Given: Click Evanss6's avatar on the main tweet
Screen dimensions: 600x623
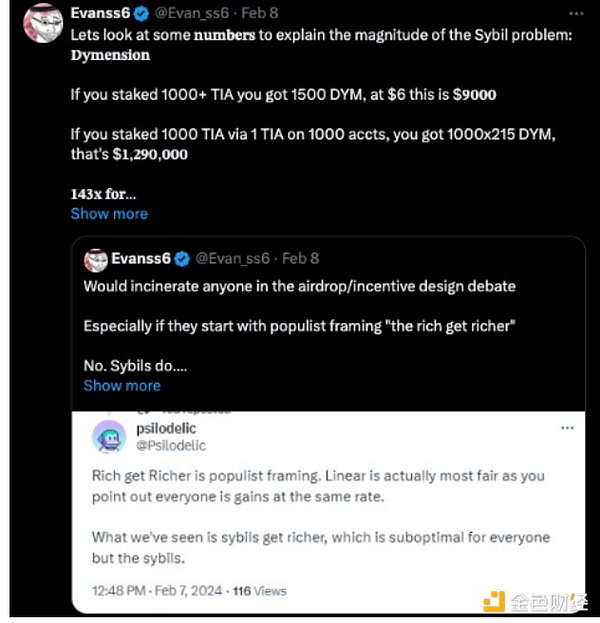Looking at the screenshot, I should (43, 20).
